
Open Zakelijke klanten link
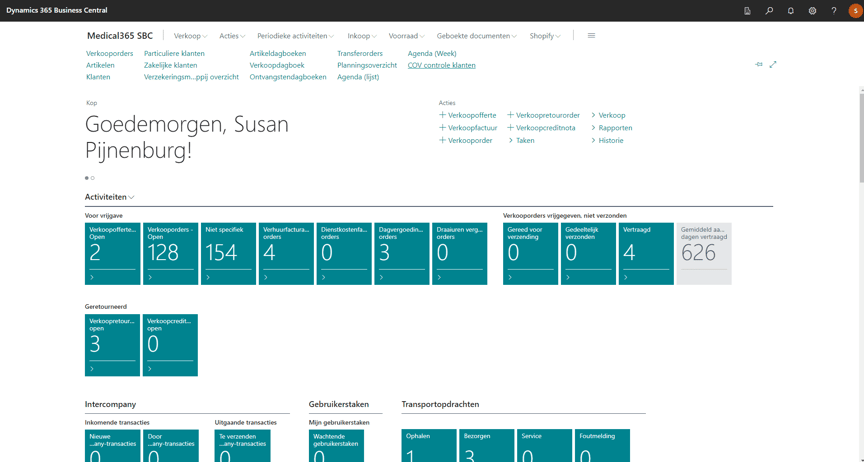[170, 65]
